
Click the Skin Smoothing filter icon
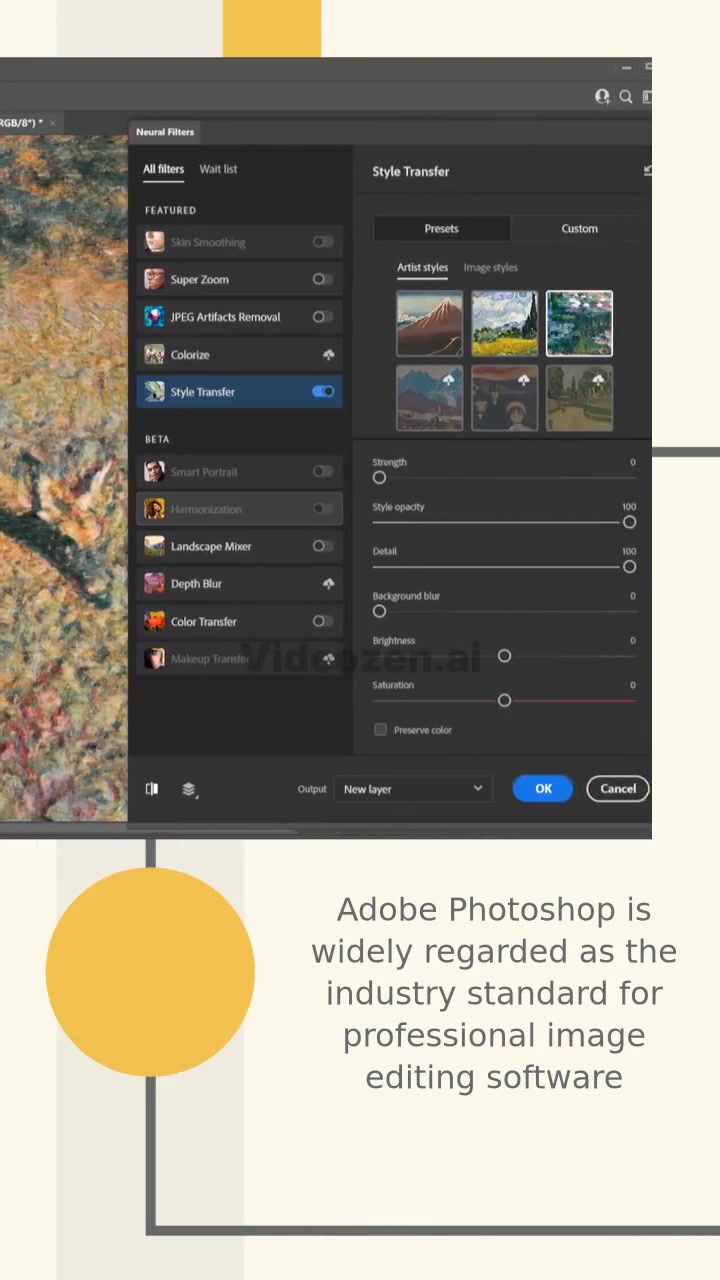(154, 242)
